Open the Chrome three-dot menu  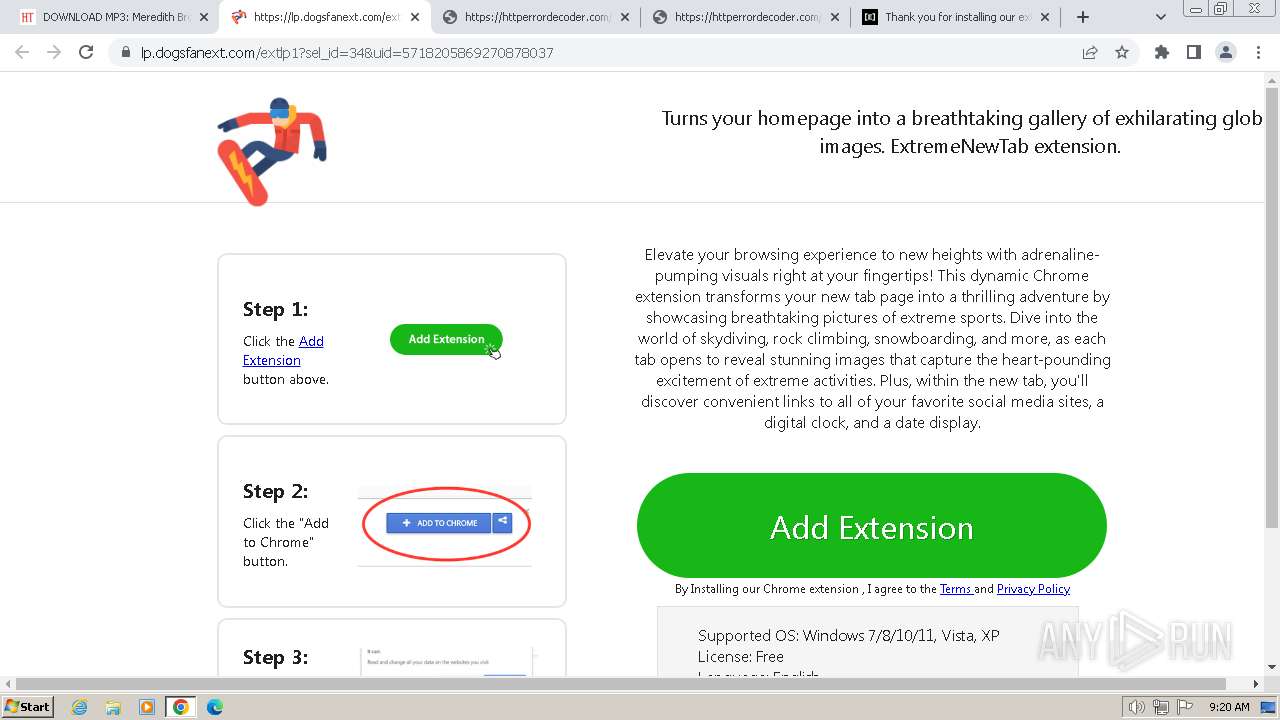(1258, 53)
